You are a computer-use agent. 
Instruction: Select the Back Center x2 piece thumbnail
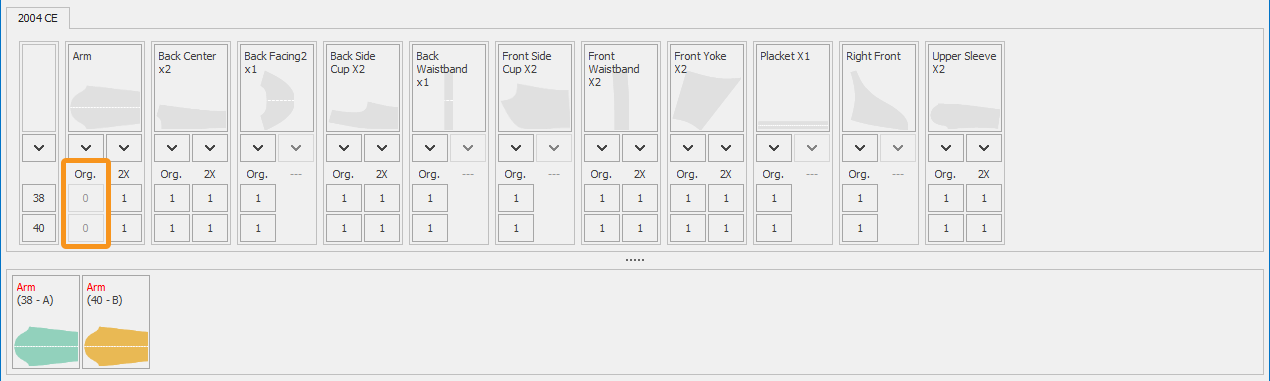(x=191, y=88)
